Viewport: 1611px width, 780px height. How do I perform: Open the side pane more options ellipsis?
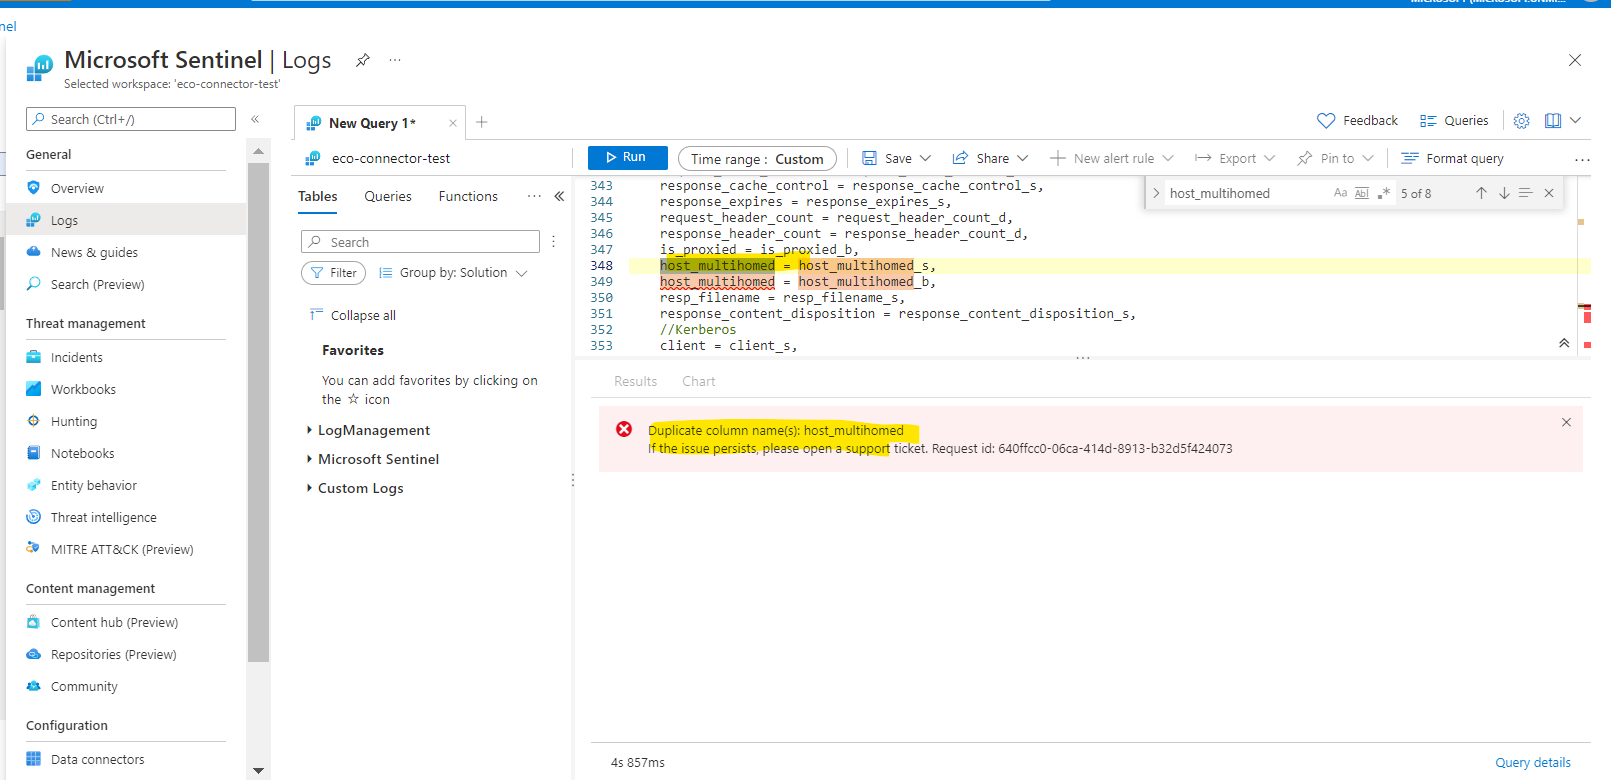pyautogui.click(x=534, y=196)
